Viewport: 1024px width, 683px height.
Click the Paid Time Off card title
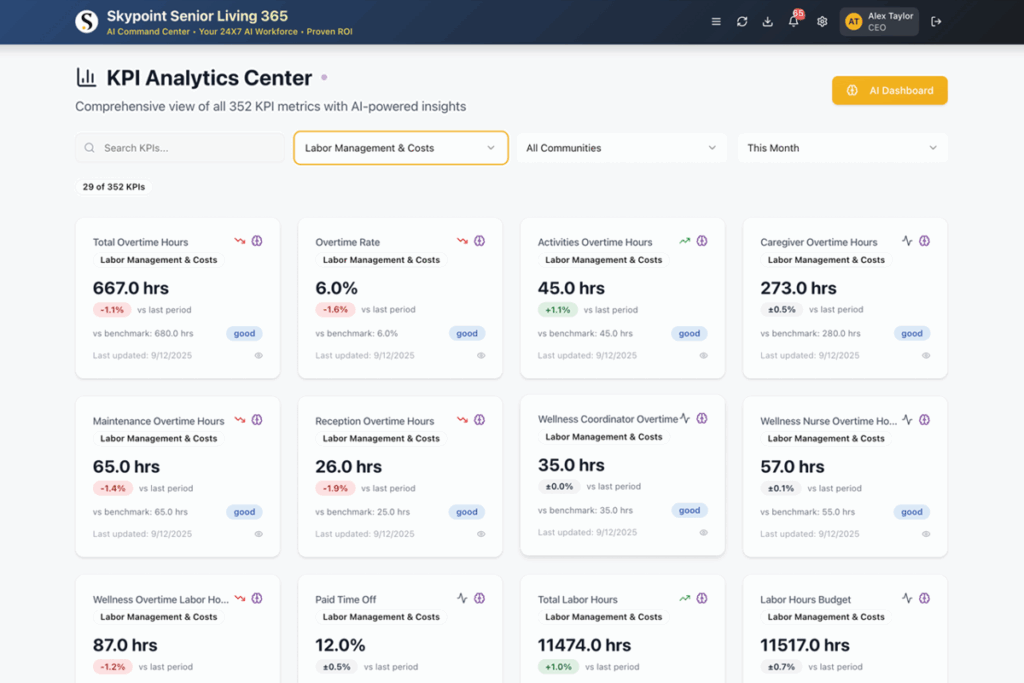coord(345,599)
